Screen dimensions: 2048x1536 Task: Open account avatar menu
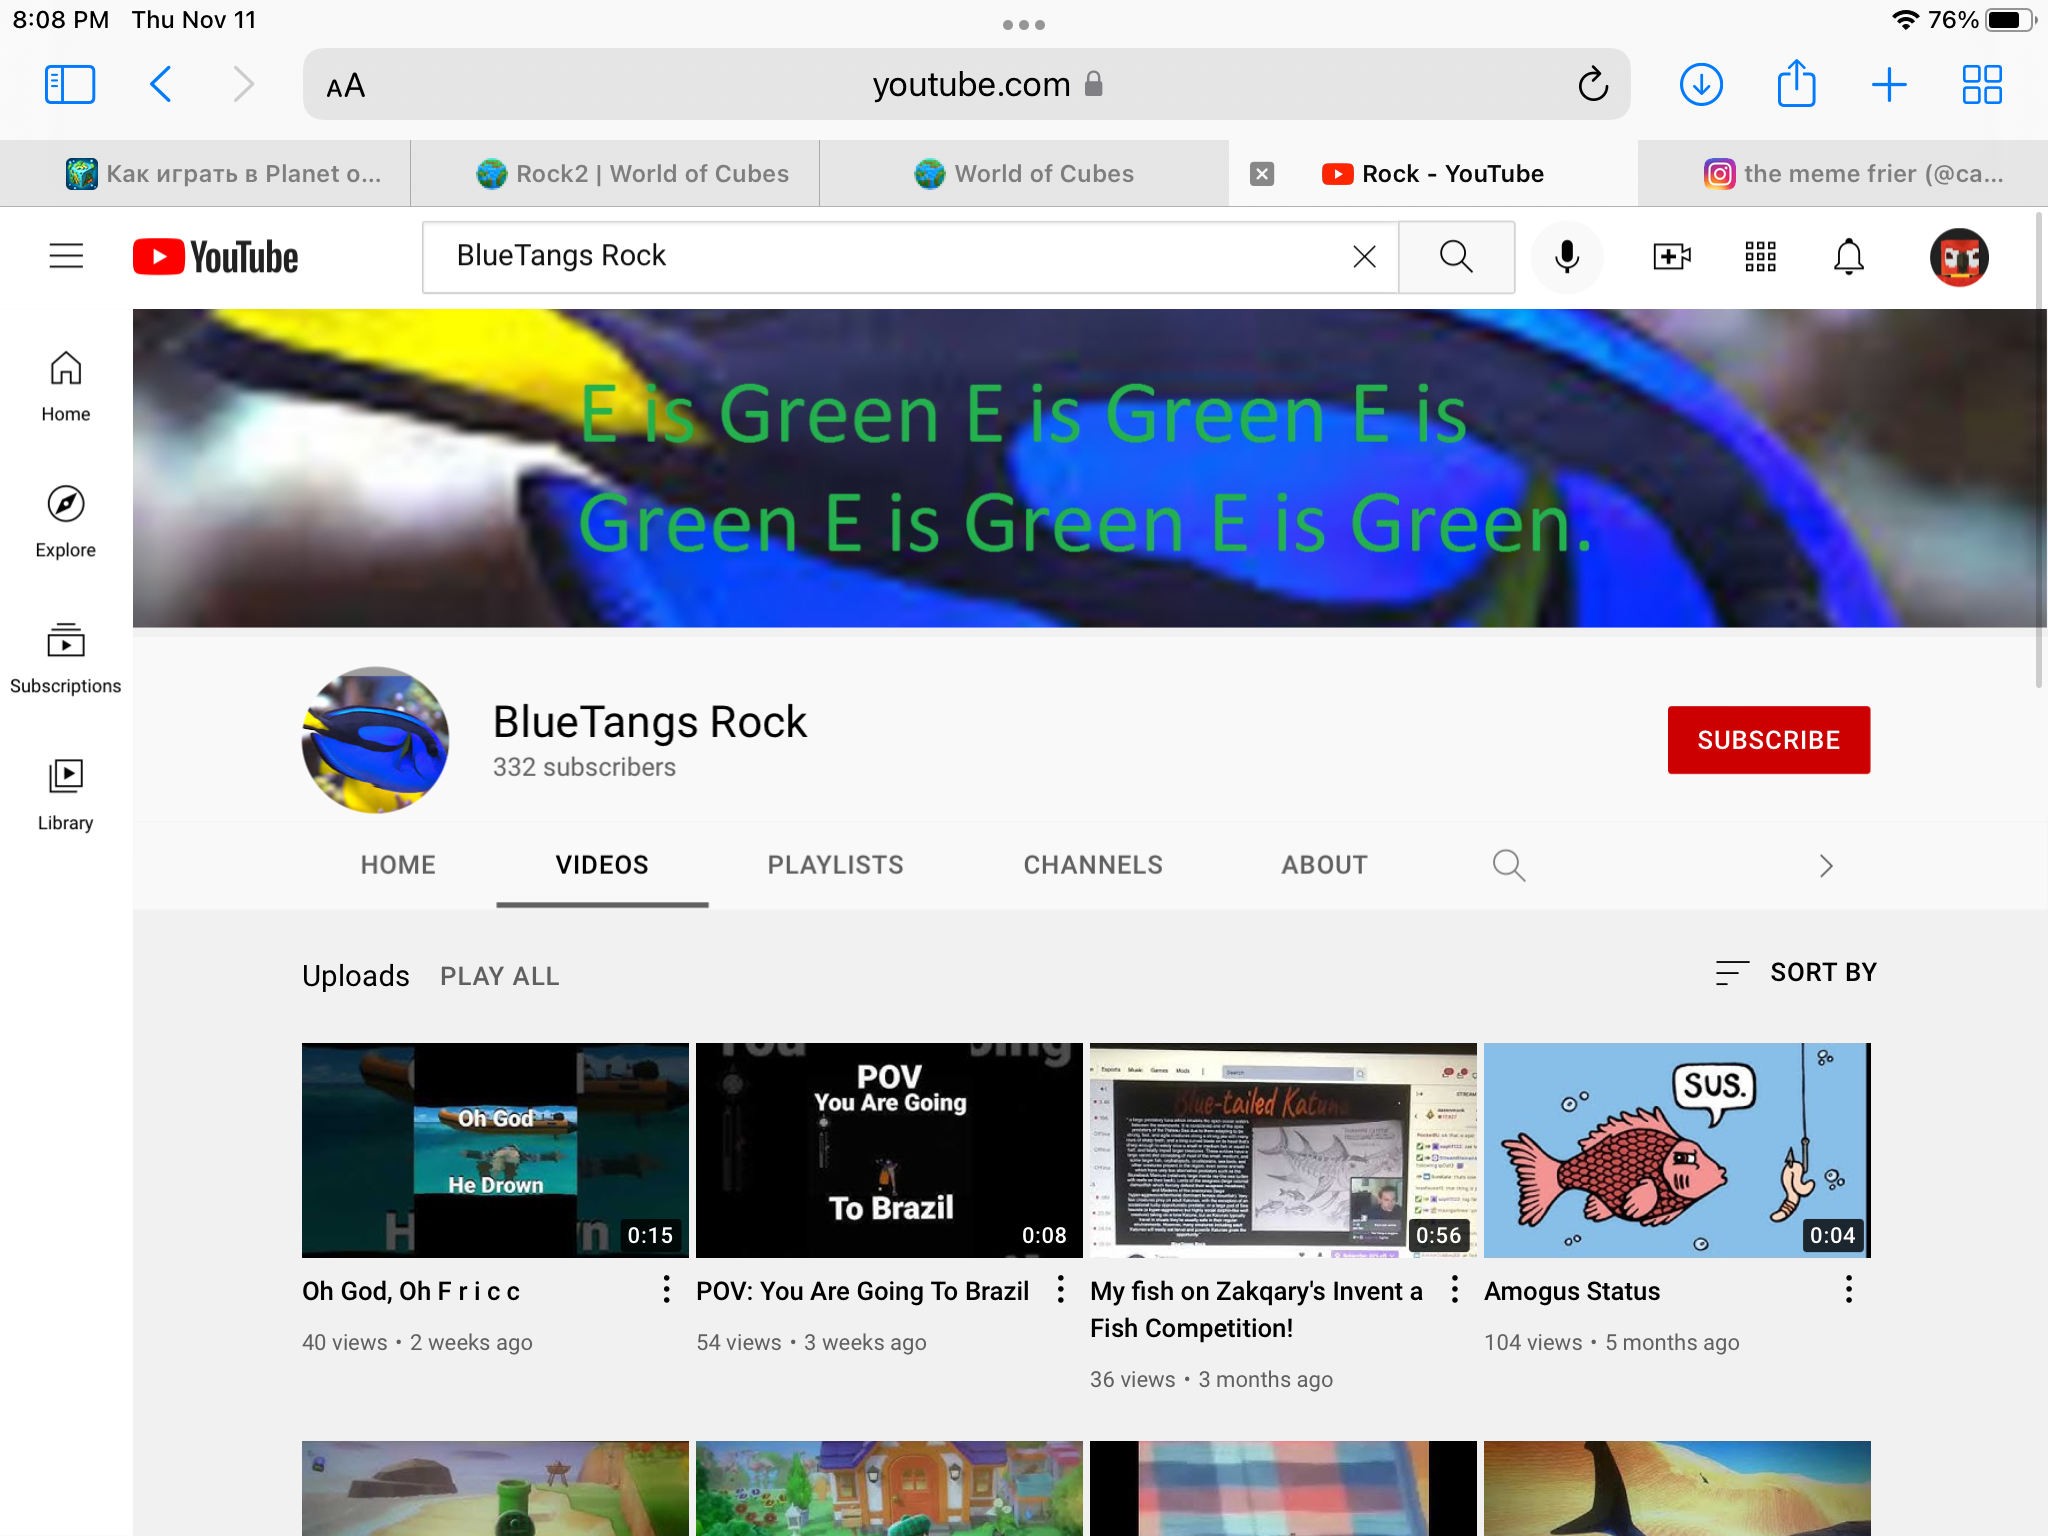coord(1959,257)
